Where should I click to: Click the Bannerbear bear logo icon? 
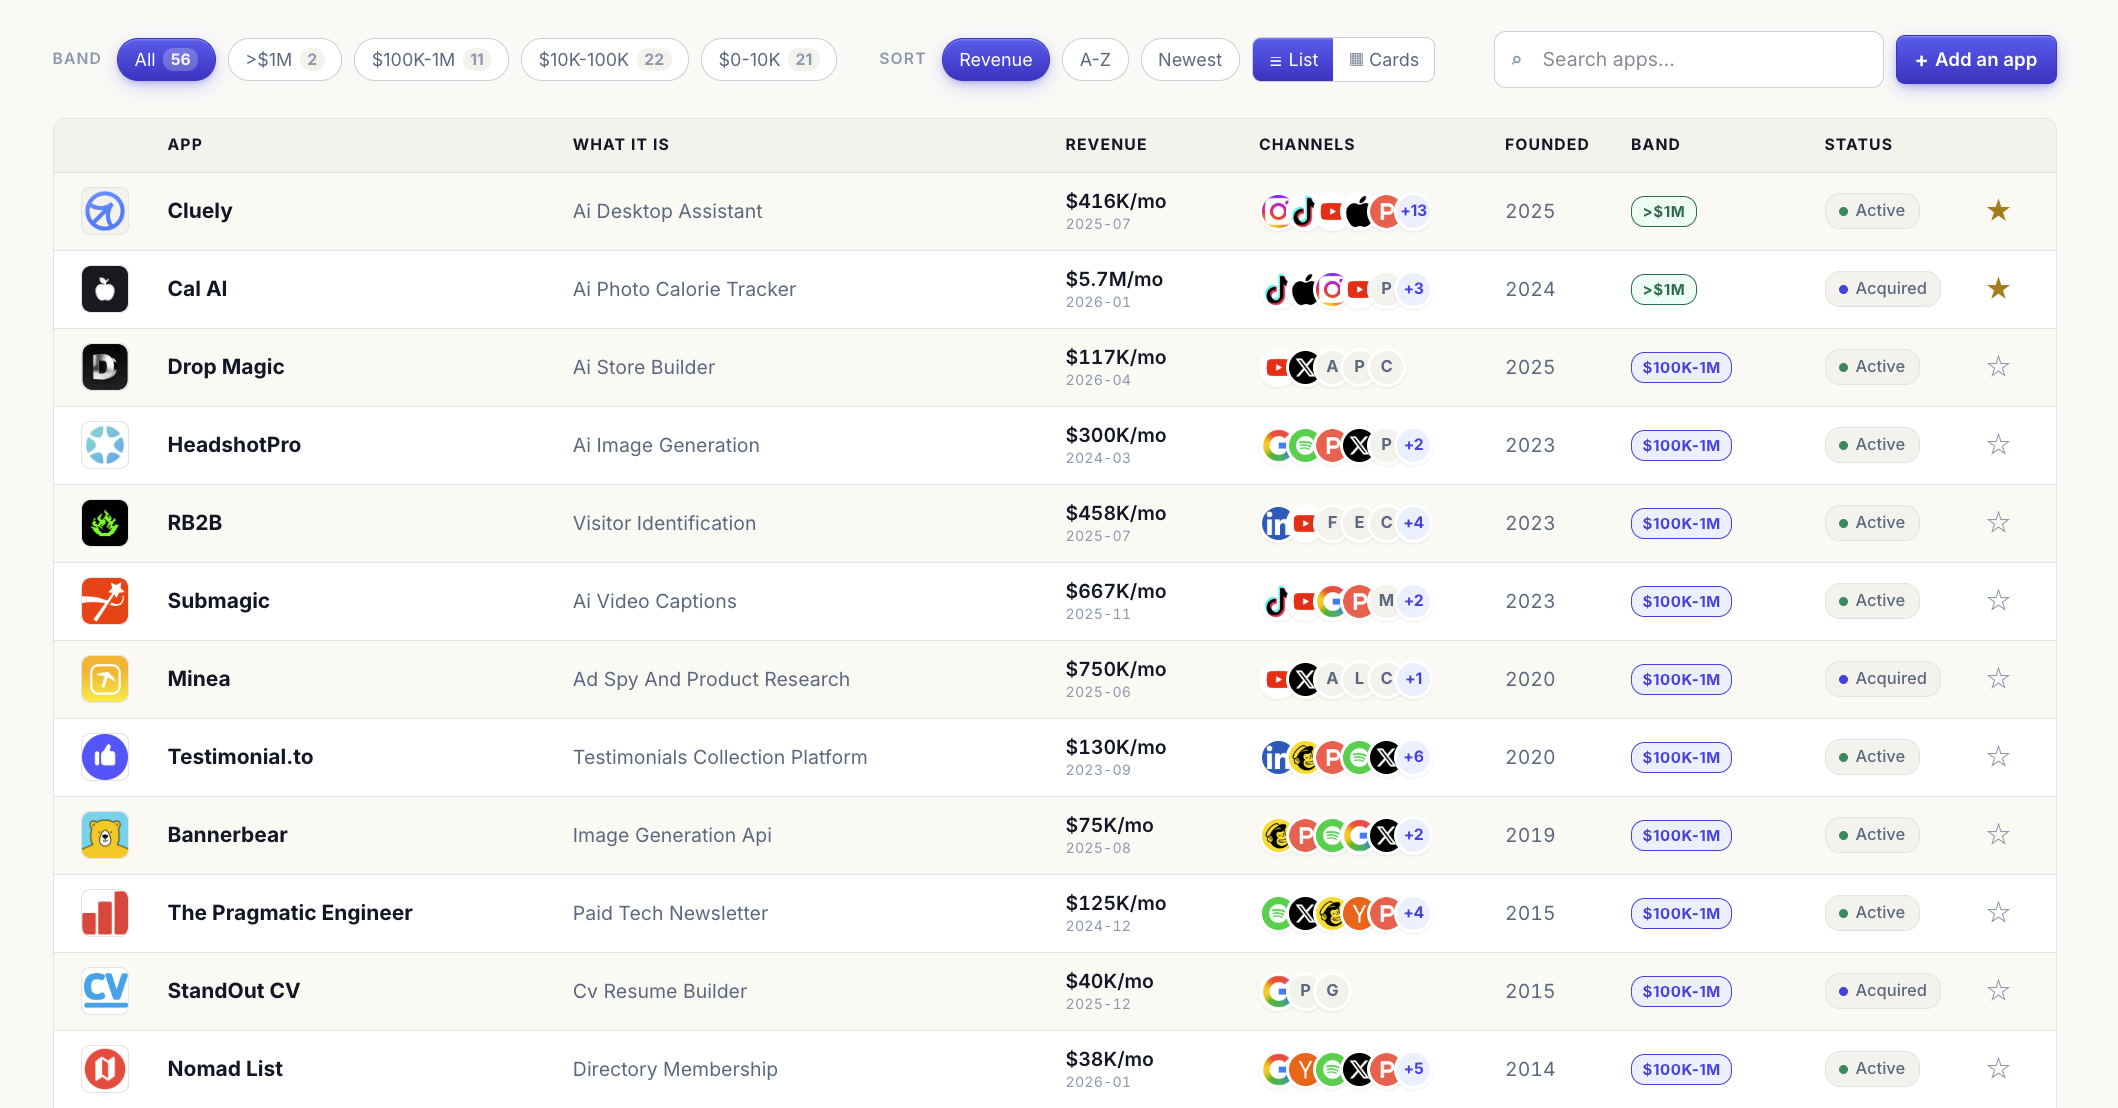[105, 835]
